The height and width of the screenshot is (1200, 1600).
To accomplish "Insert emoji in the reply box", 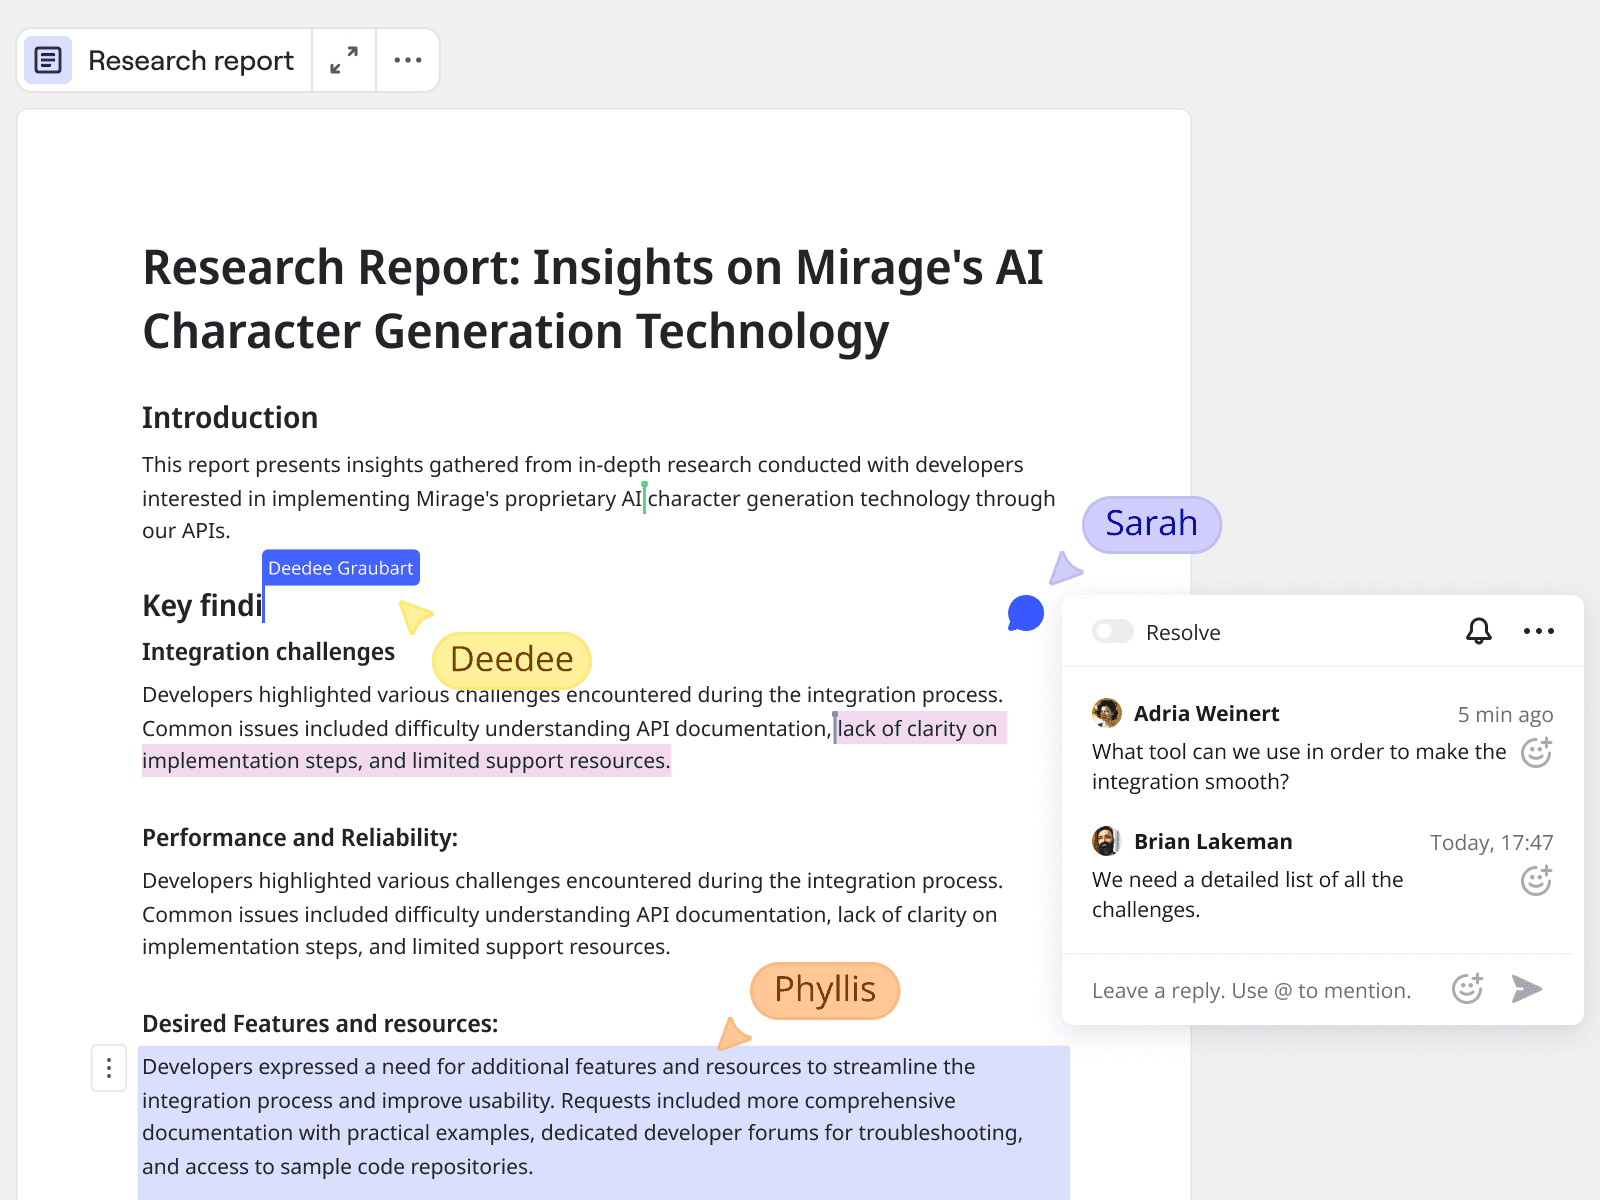I will coord(1467,989).
